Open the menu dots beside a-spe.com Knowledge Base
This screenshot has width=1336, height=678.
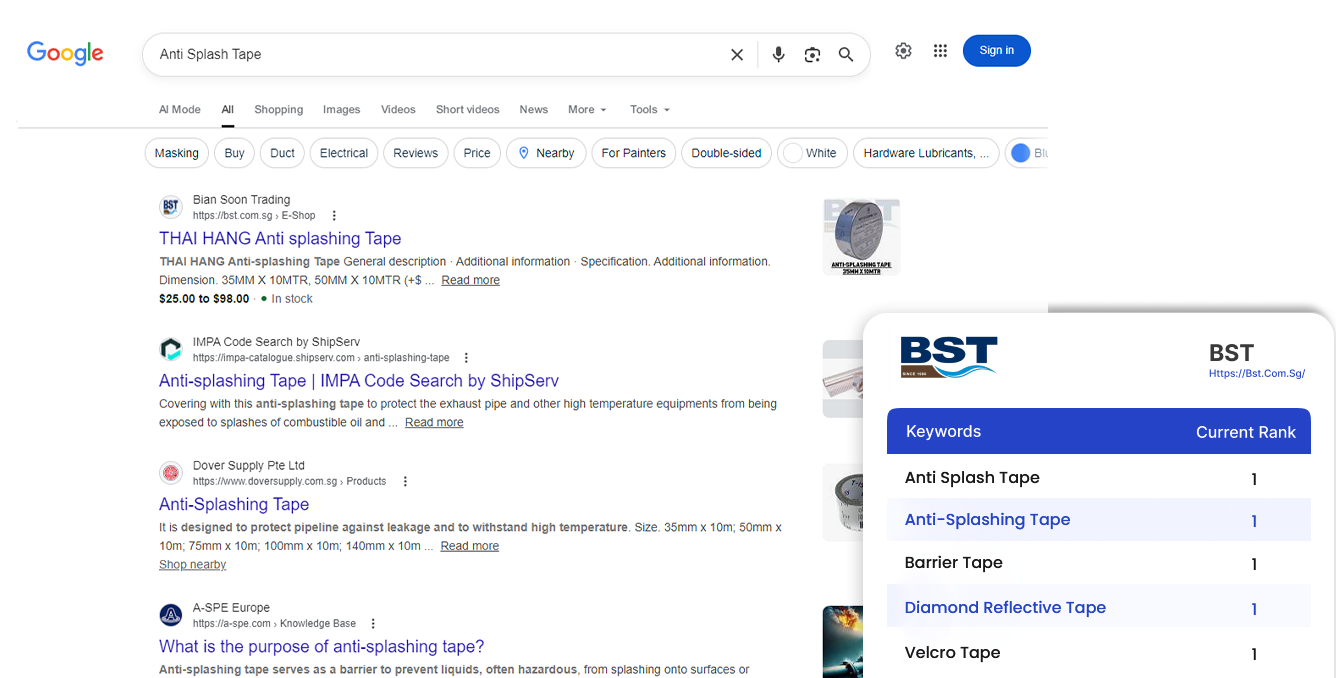[x=373, y=624]
